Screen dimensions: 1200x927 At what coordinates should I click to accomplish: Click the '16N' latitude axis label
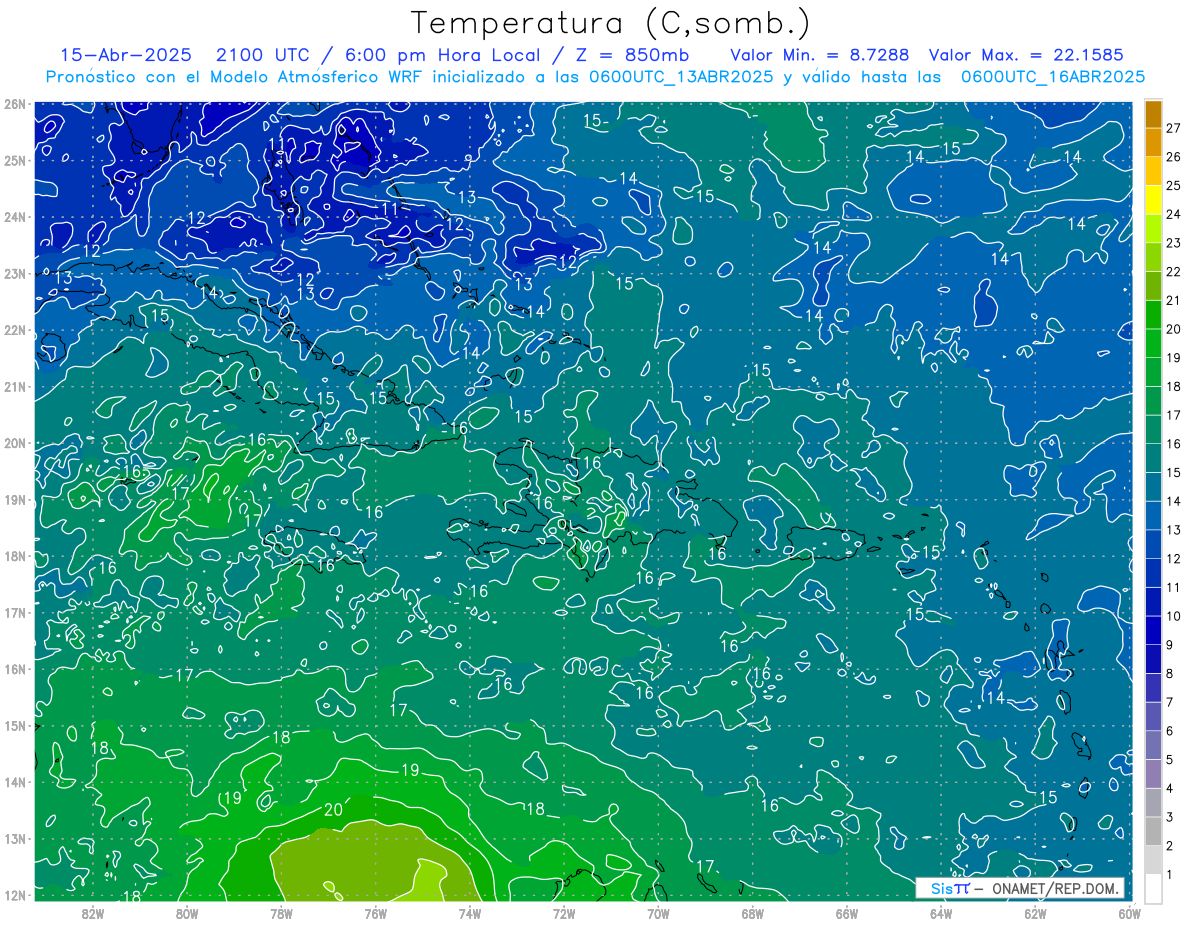click(14, 669)
